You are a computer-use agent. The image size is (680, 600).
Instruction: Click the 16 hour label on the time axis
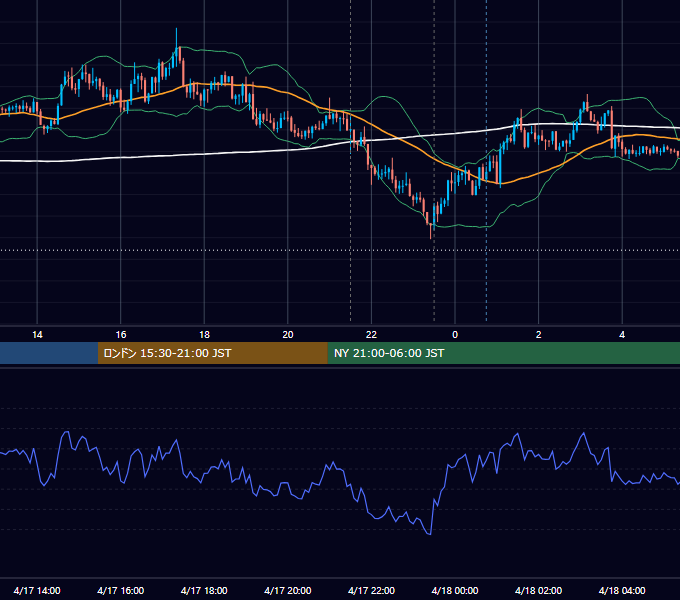121,335
